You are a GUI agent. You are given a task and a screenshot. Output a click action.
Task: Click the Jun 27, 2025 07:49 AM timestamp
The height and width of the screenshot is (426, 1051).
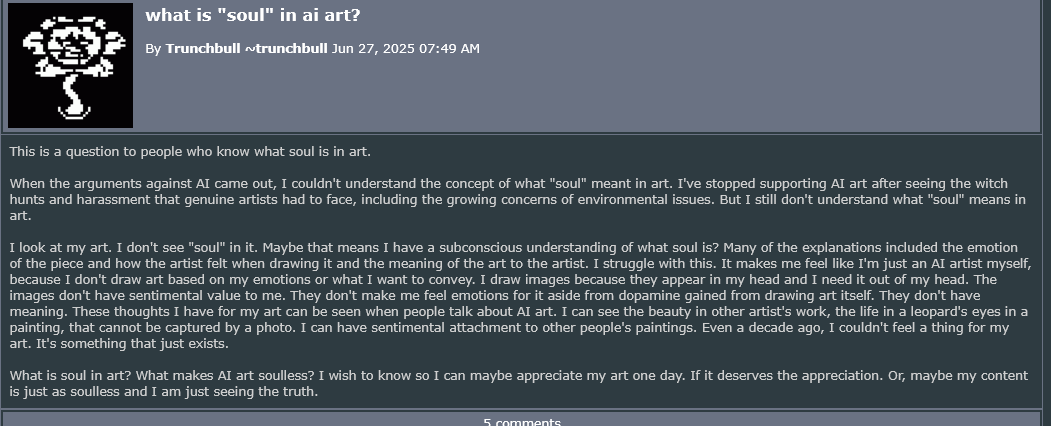[x=405, y=48]
